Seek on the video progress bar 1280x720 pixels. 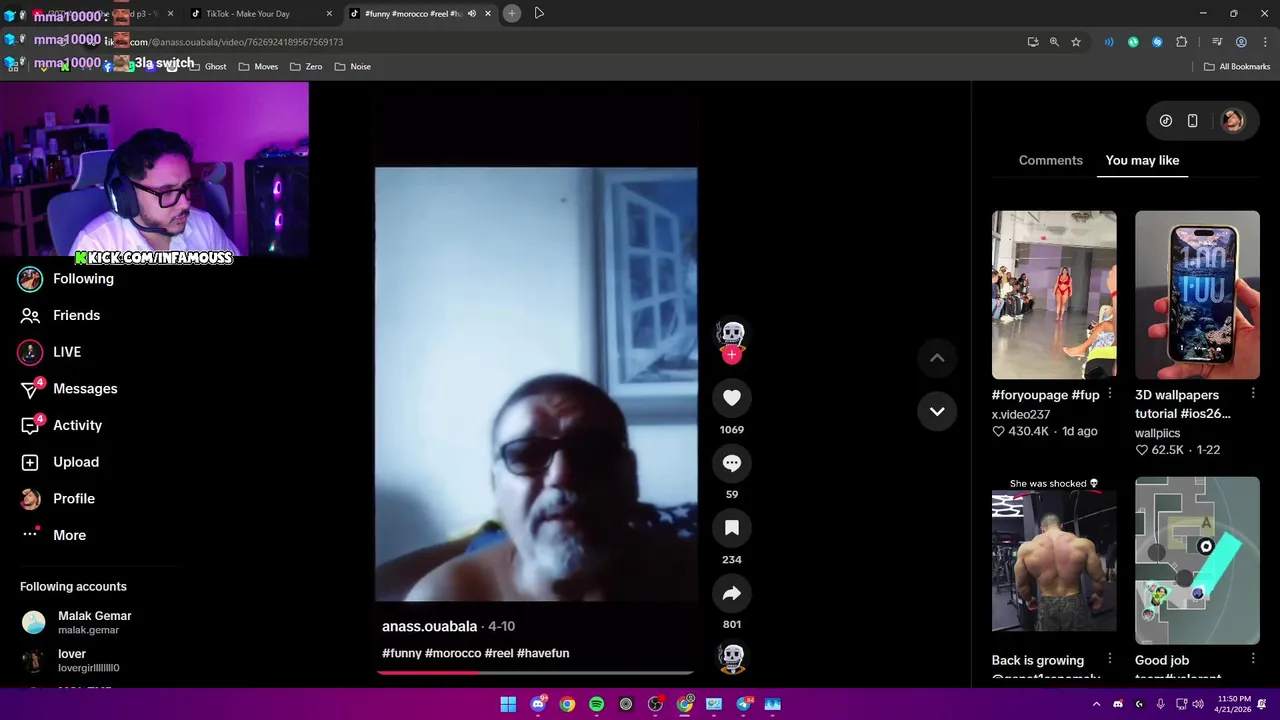(x=536, y=673)
